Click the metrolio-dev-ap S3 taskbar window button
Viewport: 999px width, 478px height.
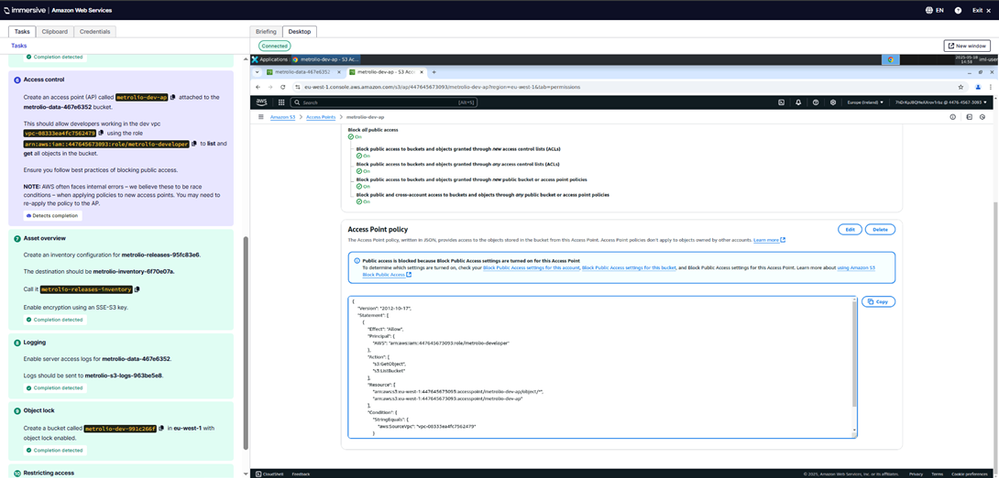coord(326,59)
